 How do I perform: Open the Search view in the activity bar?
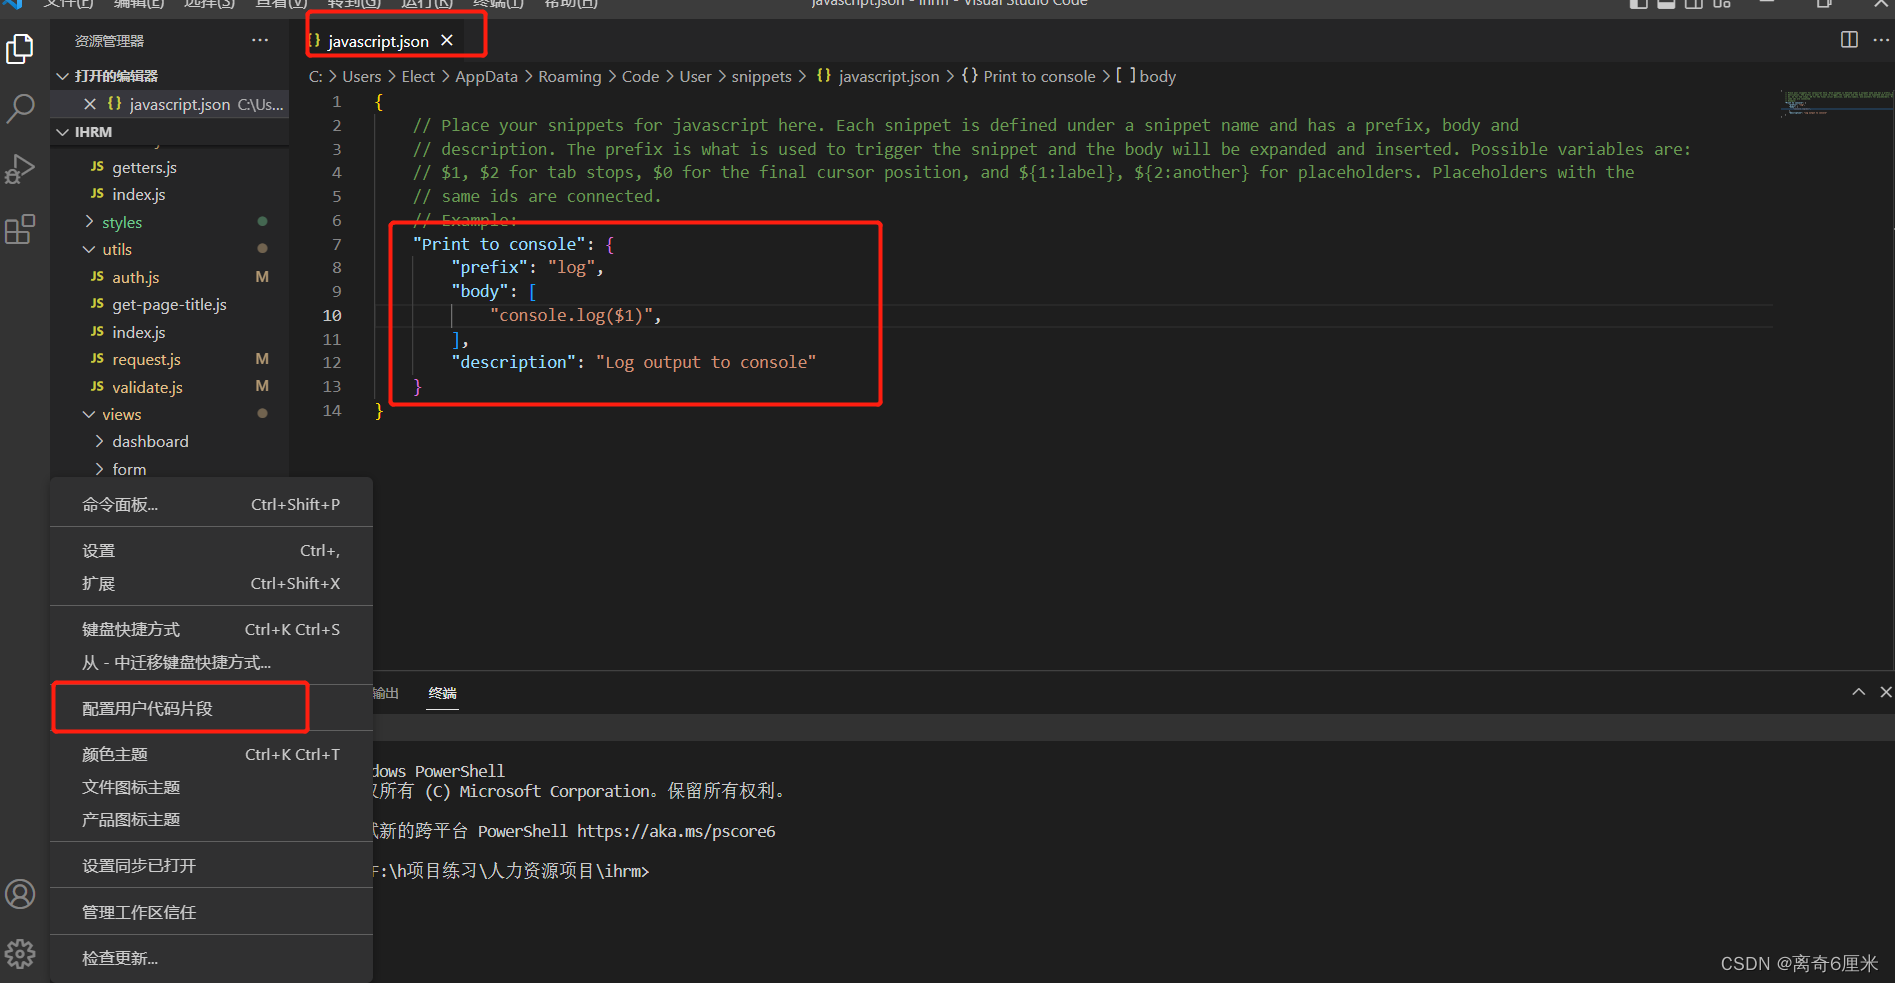click(x=20, y=108)
